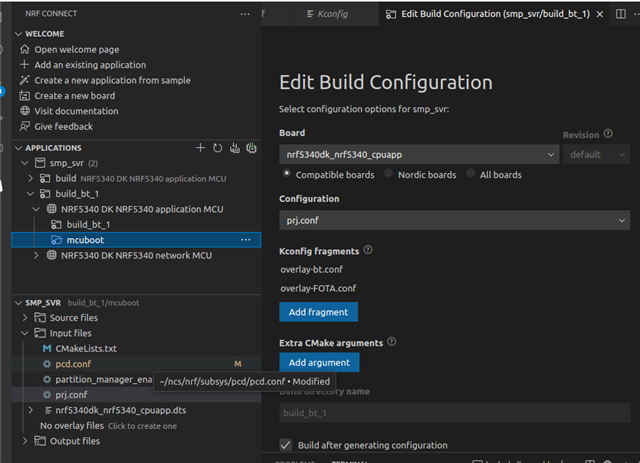Click Add argument button
Image resolution: width=640 pixels, height=463 pixels.
[319, 362]
